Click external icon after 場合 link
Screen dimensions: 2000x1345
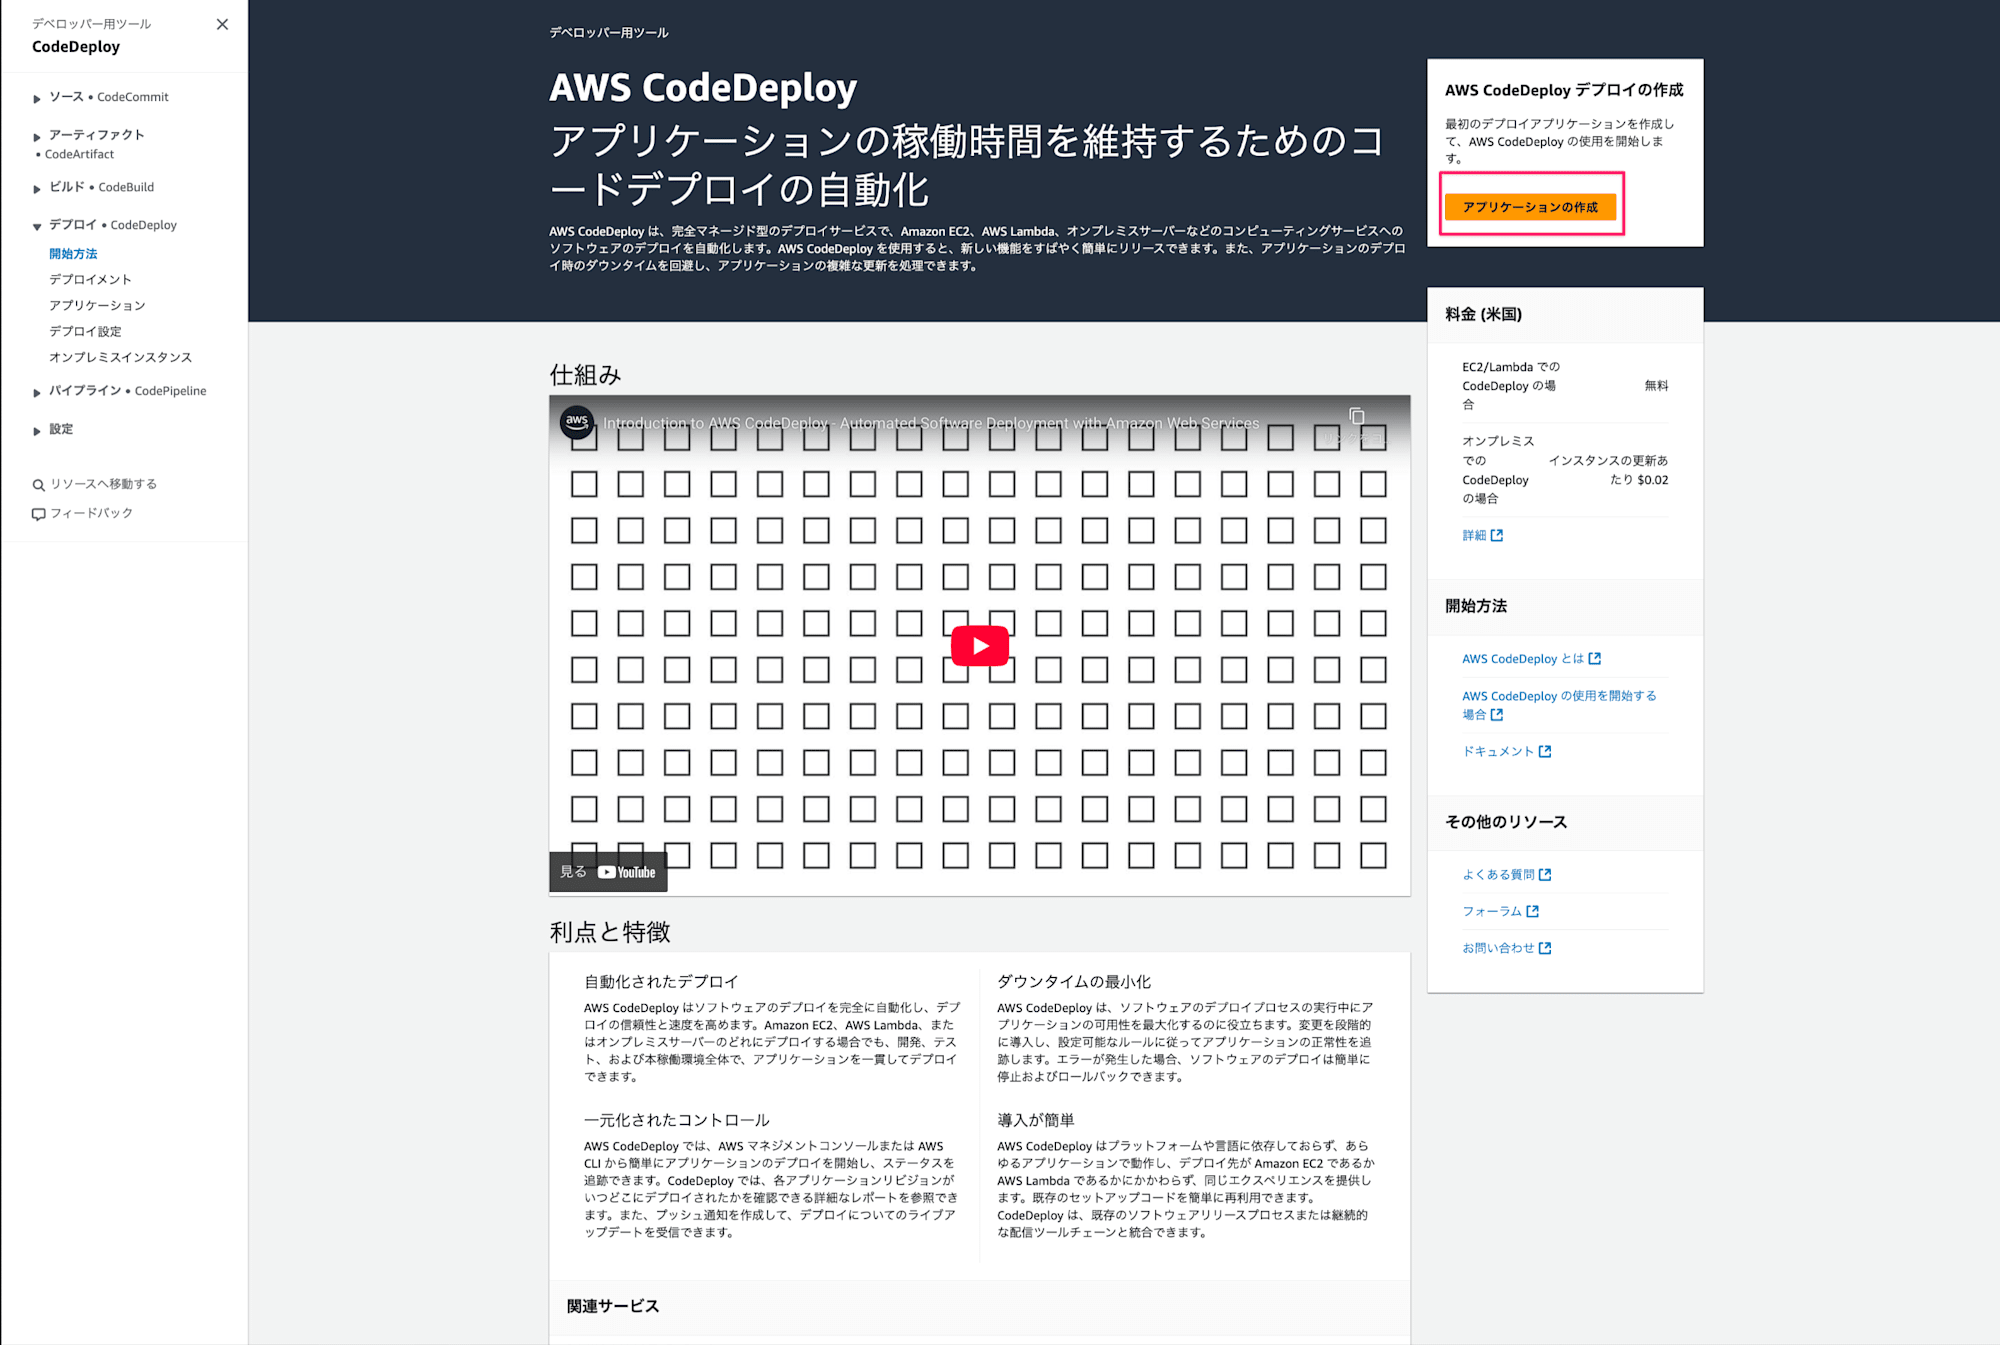pos(1497,715)
